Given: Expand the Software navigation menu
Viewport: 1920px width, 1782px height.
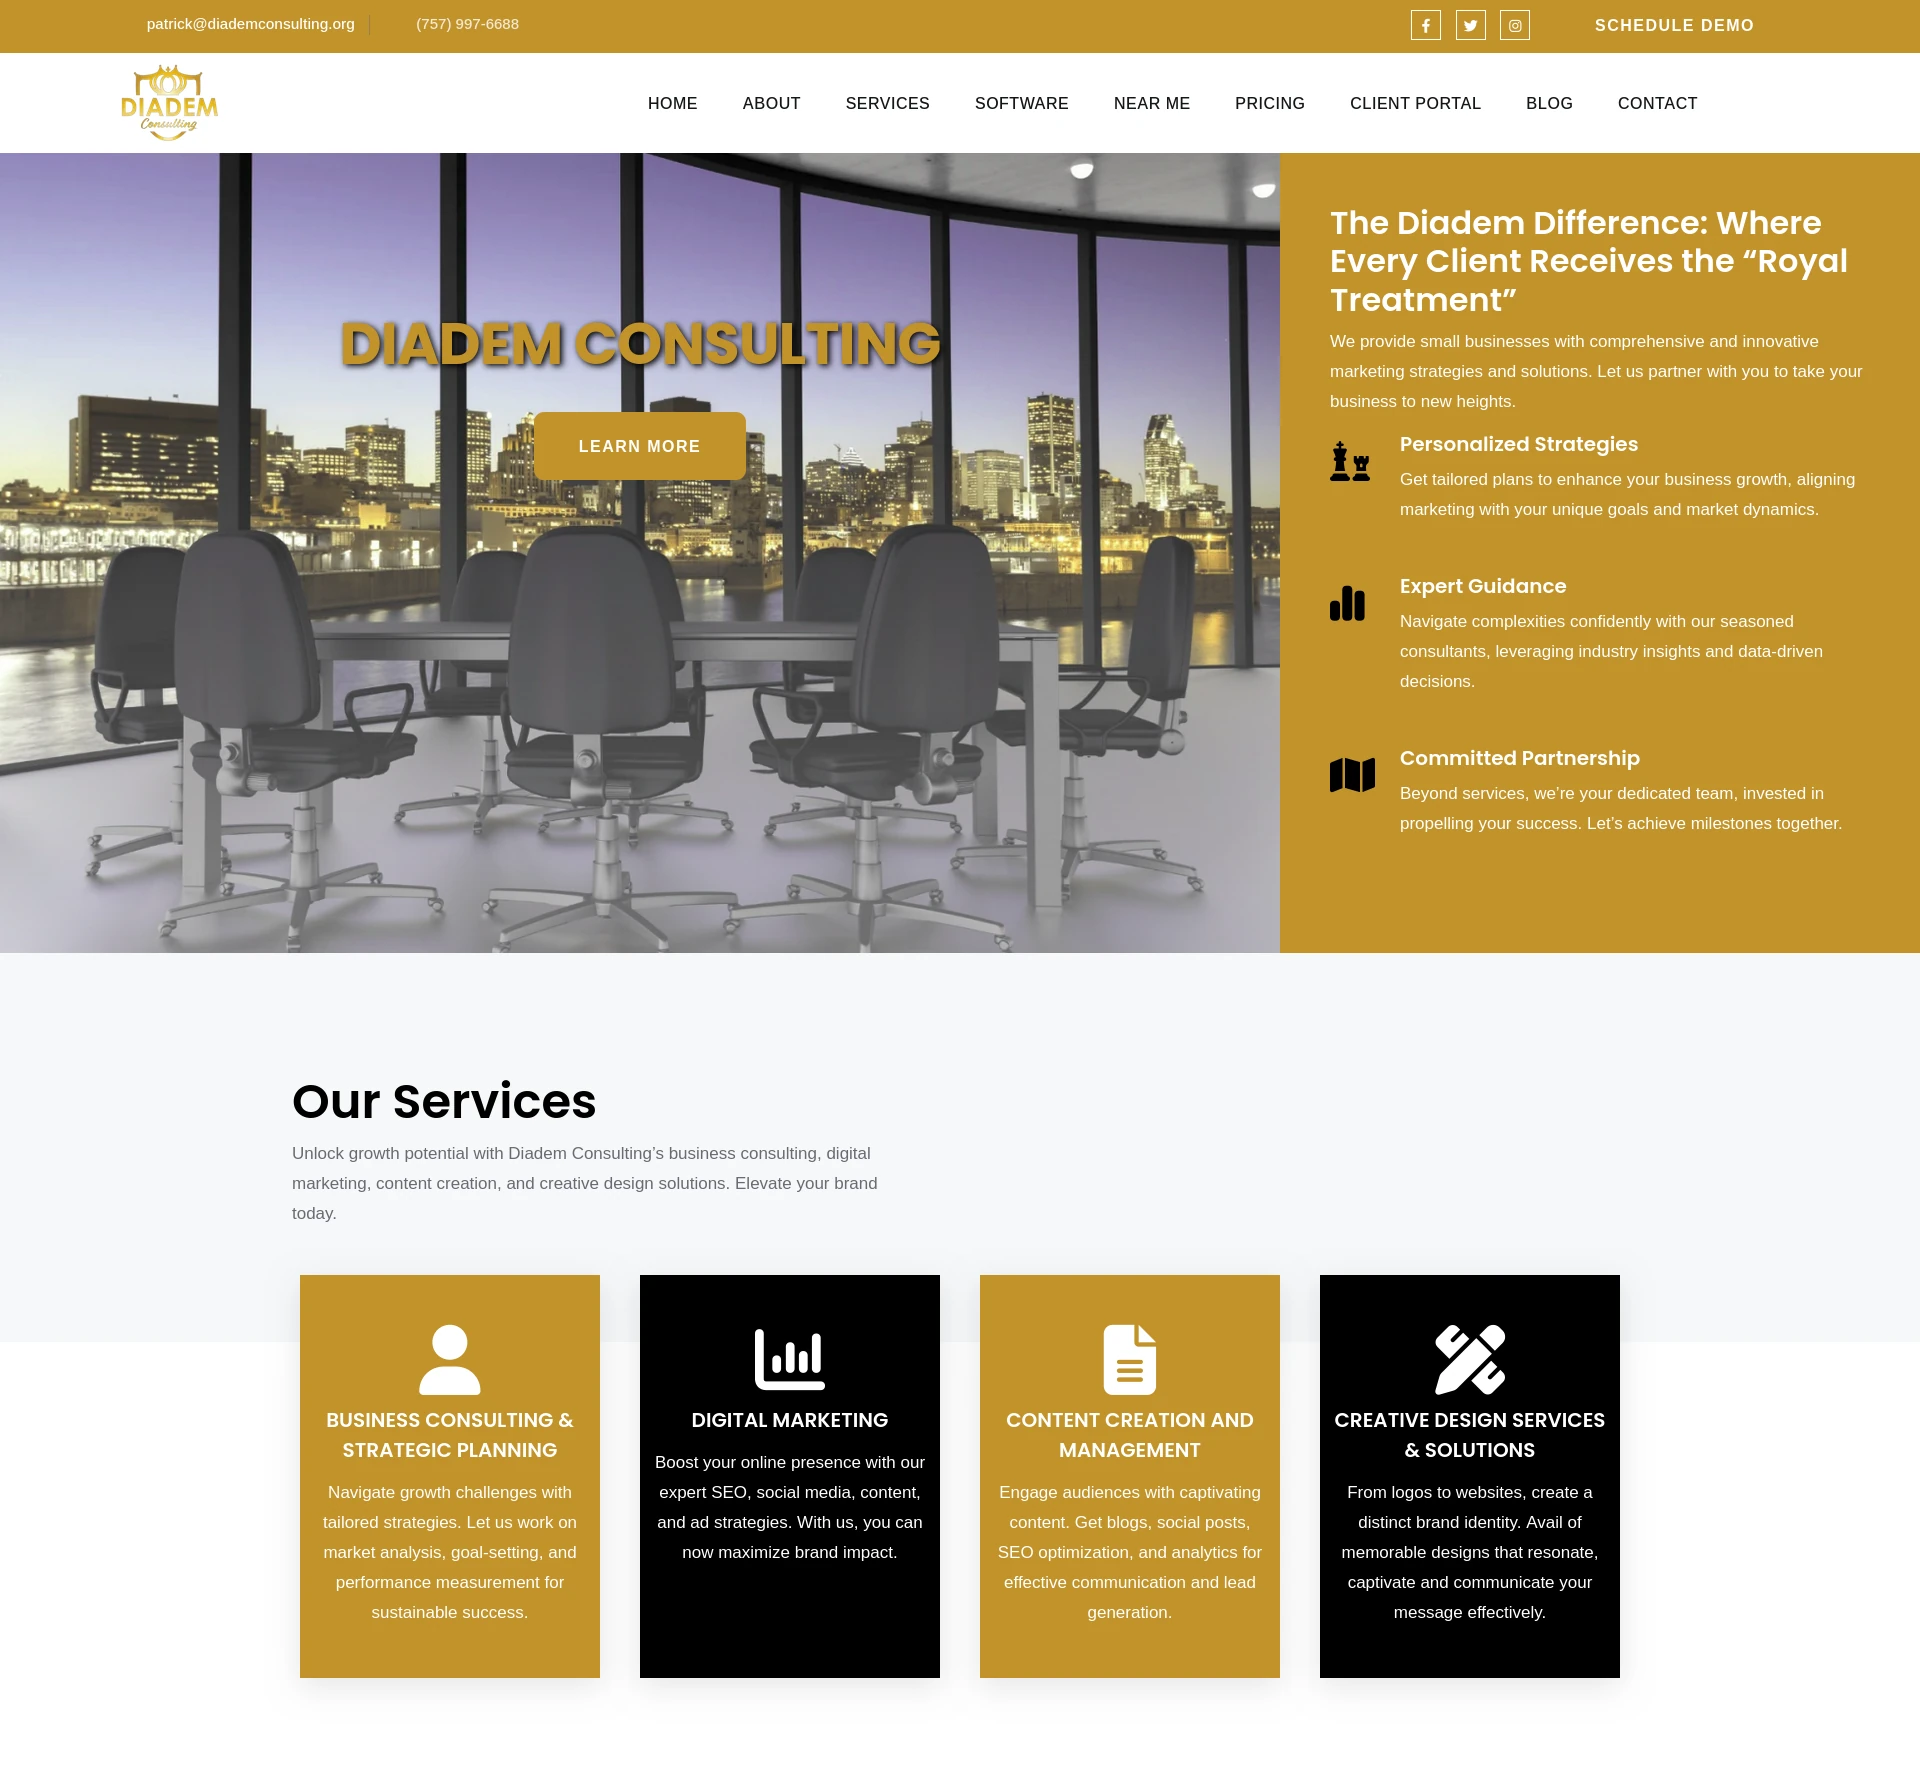Looking at the screenshot, I should tap(1022, 104).
